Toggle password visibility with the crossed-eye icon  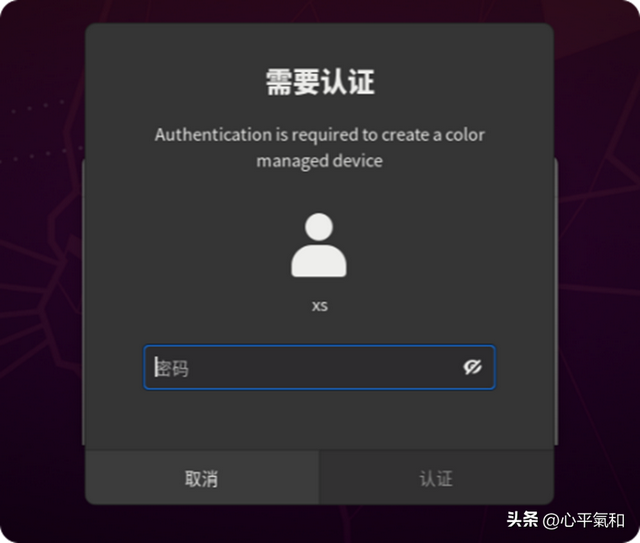coord(472,367)
